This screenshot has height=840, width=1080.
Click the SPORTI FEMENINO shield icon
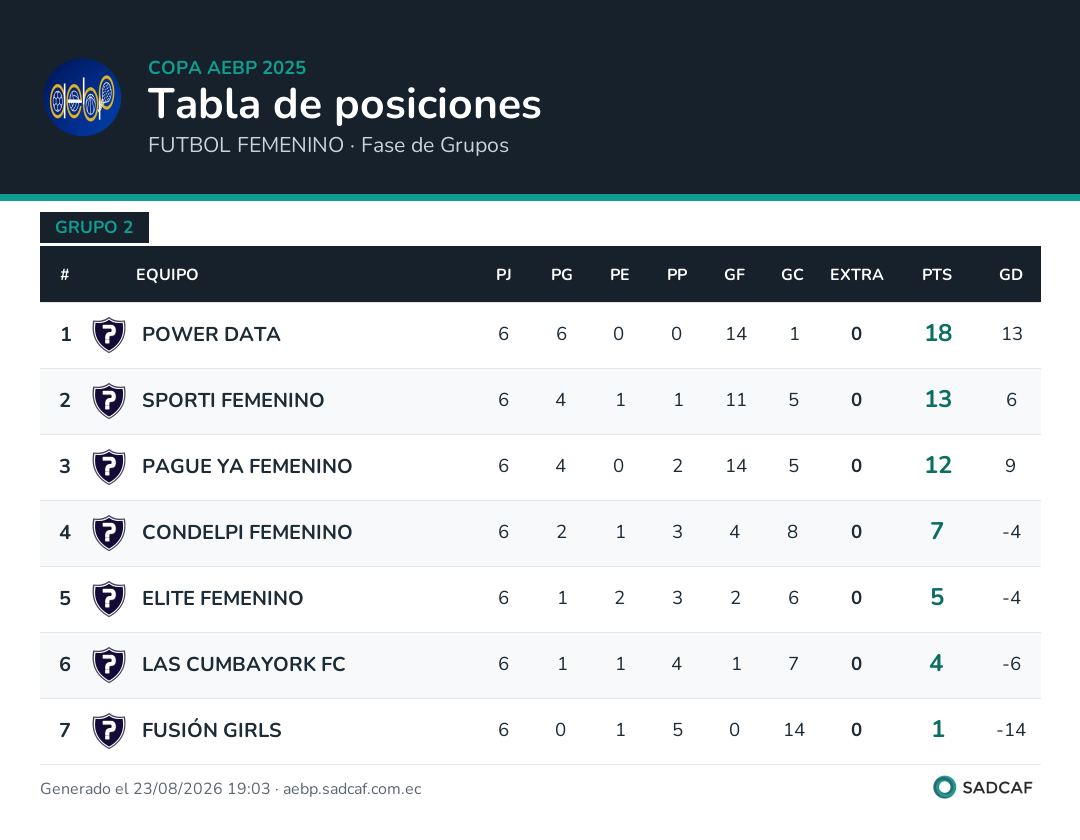click(x=109, y=401)
